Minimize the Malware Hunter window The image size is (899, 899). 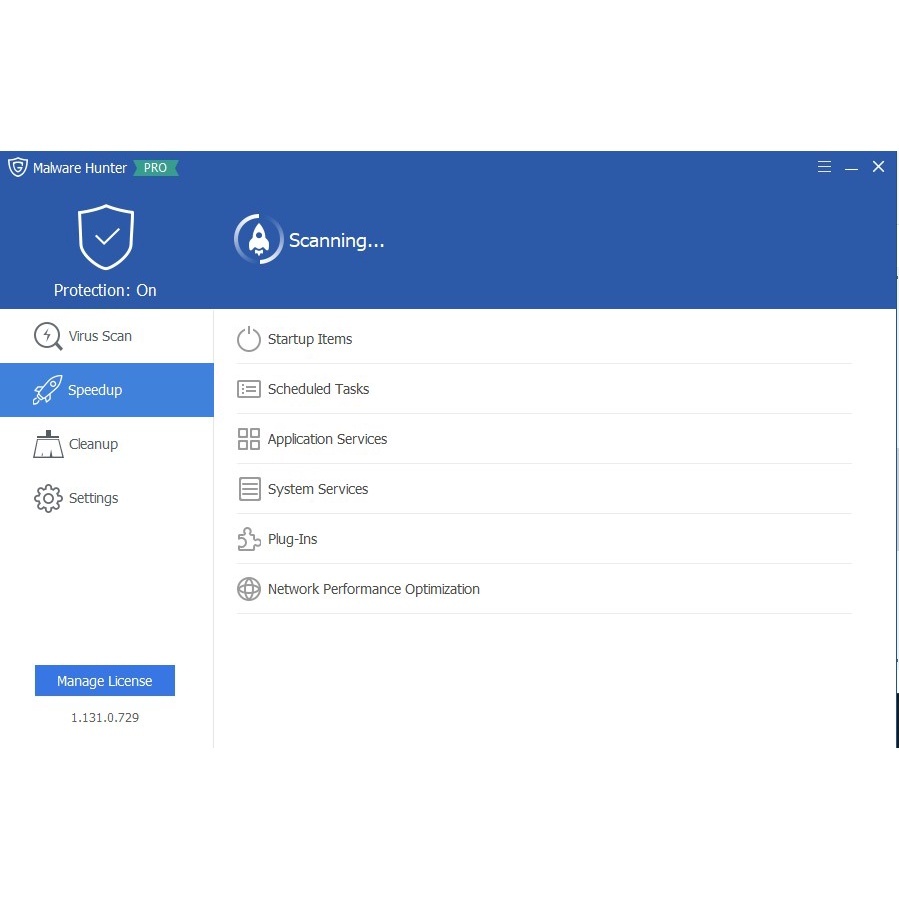point(851,168)
